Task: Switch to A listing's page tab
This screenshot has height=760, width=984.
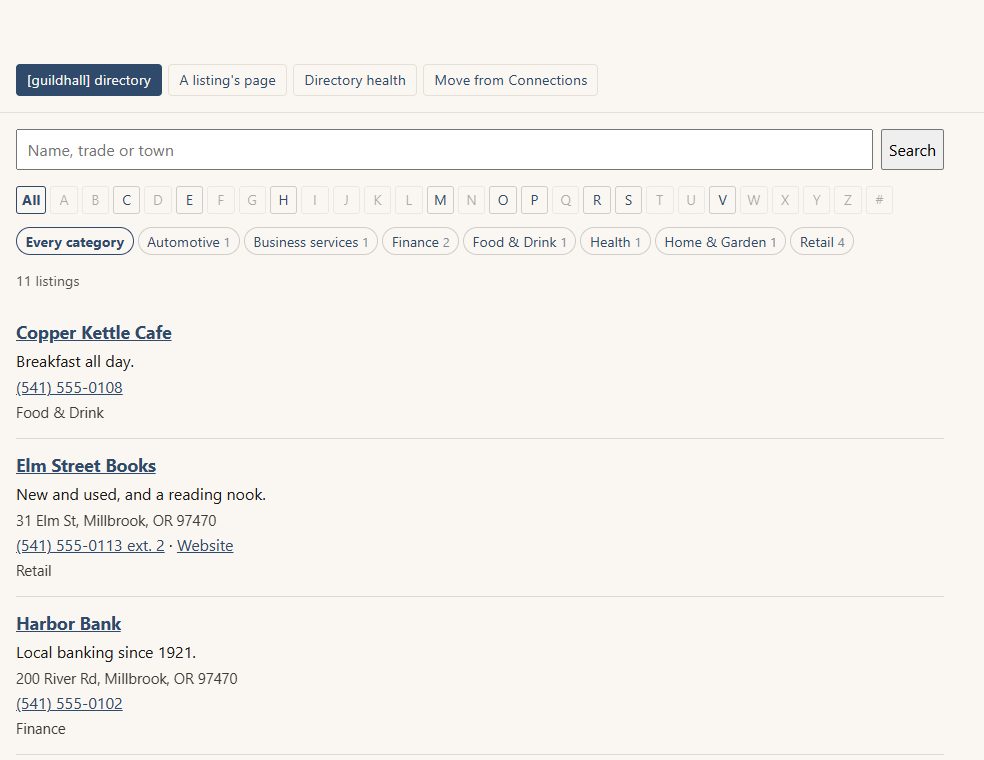Action: click(227, 80)
